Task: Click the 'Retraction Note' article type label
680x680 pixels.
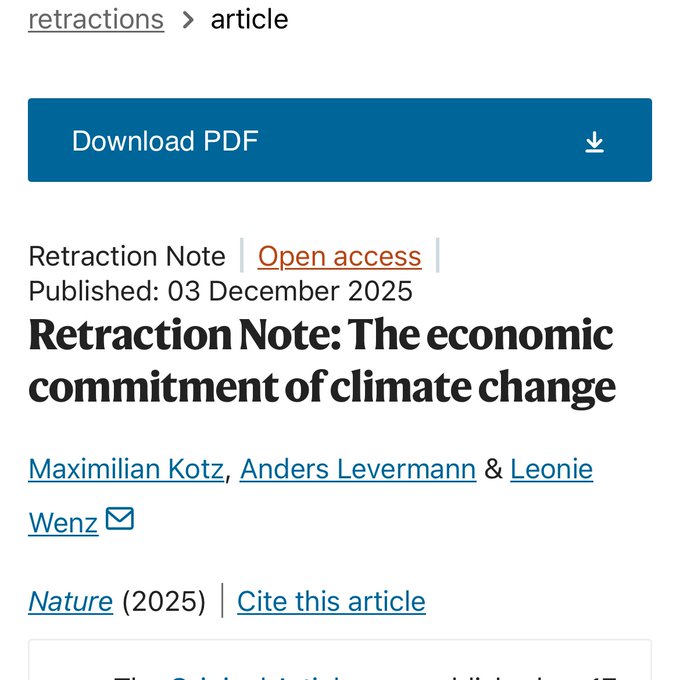Action: (x=127, y=257)
